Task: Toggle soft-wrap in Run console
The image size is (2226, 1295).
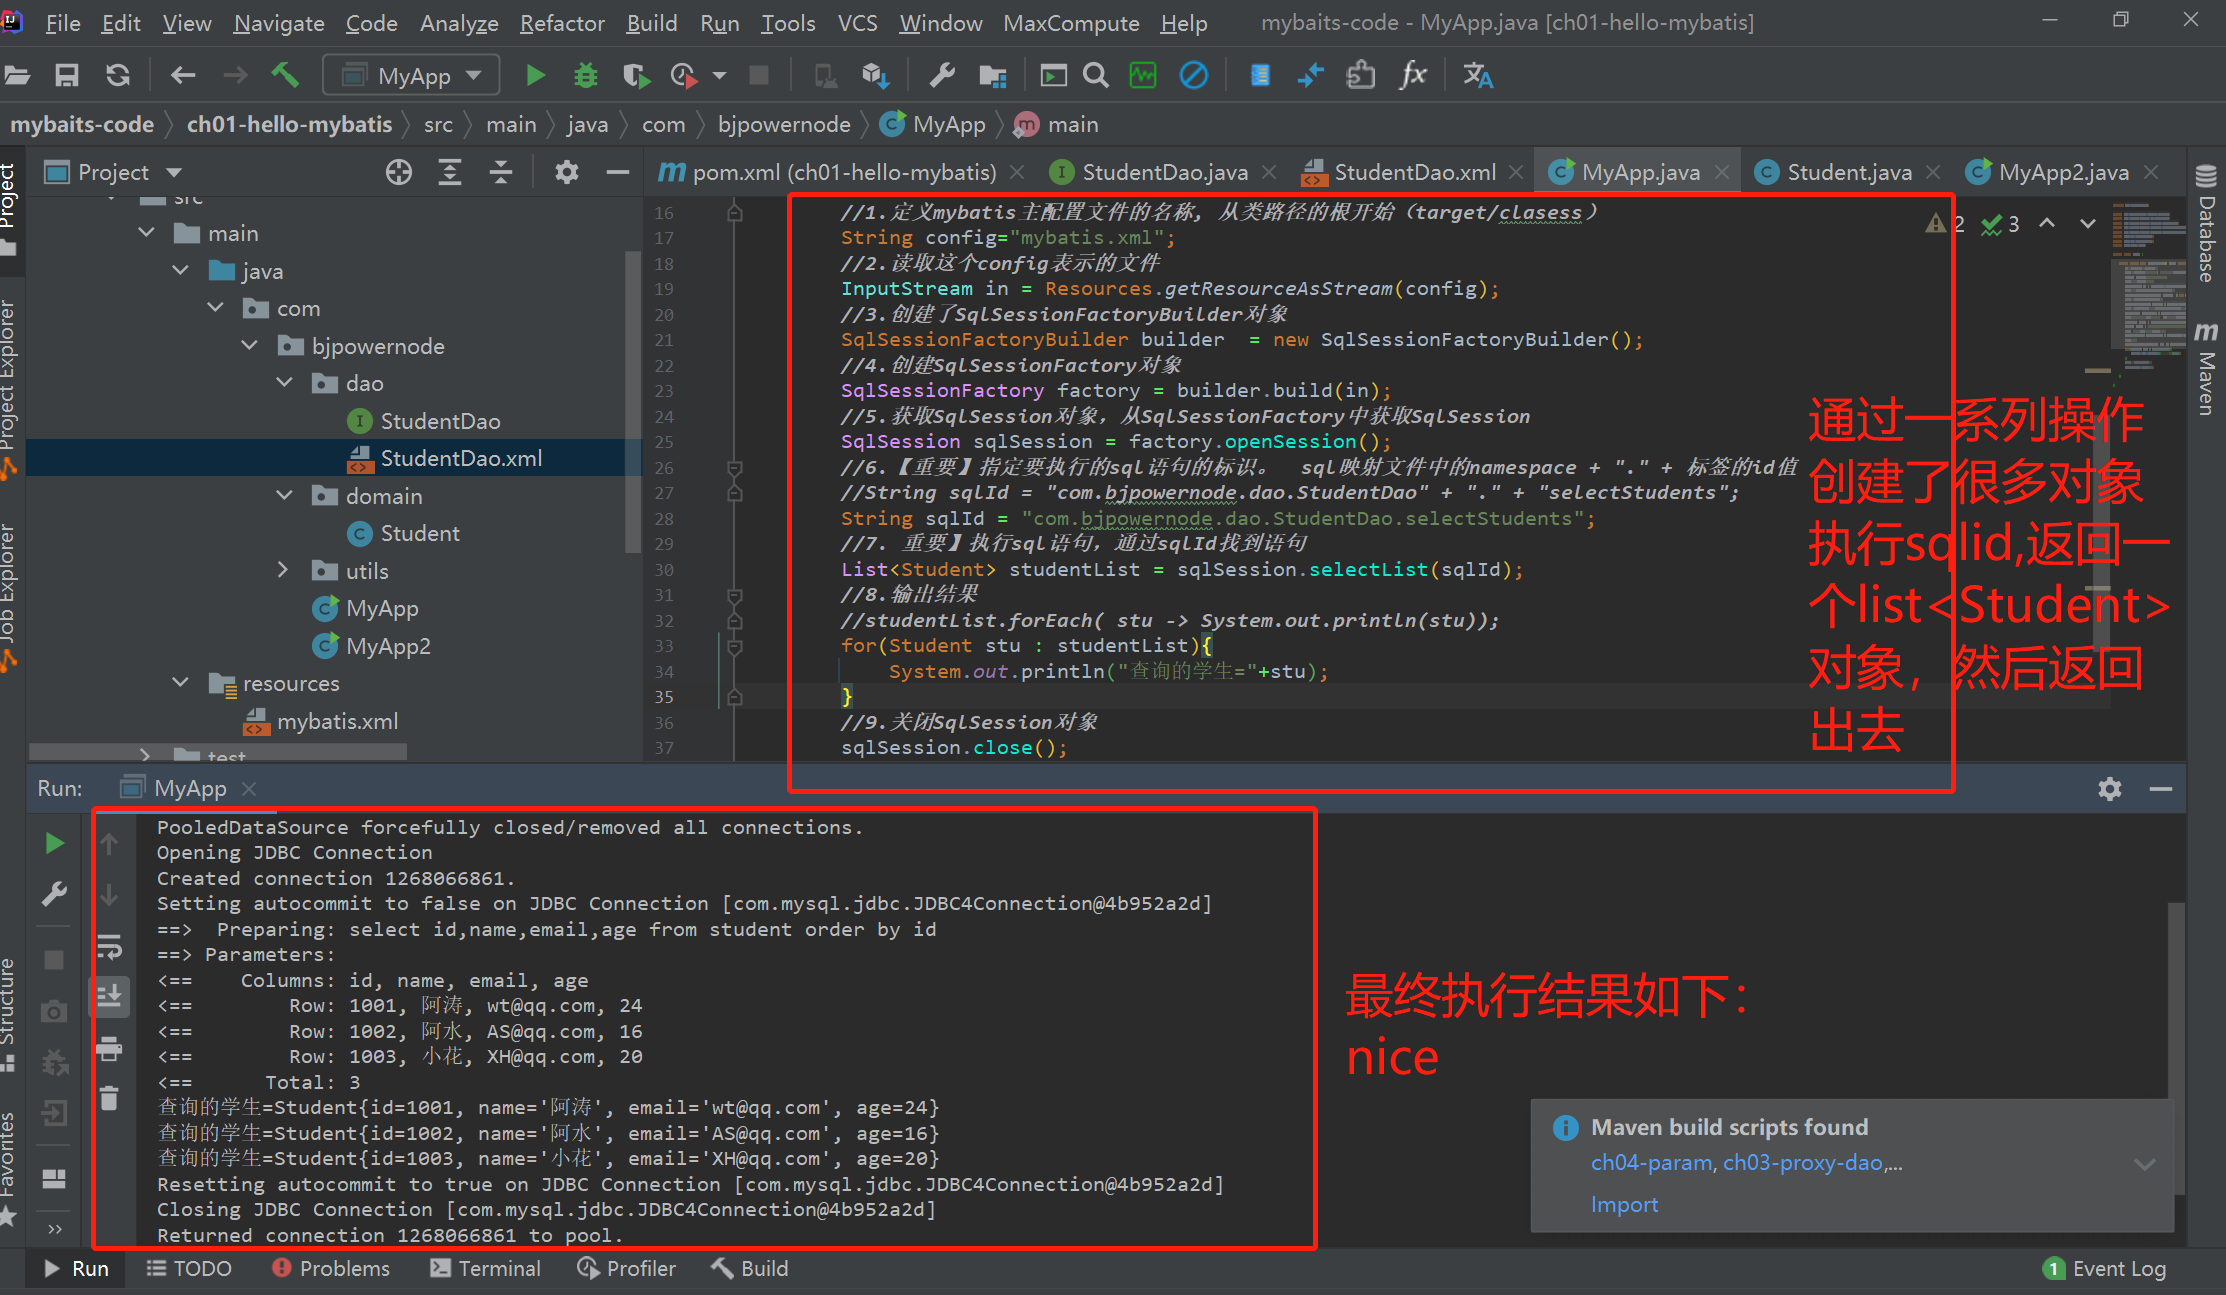Action: point(110,945)
